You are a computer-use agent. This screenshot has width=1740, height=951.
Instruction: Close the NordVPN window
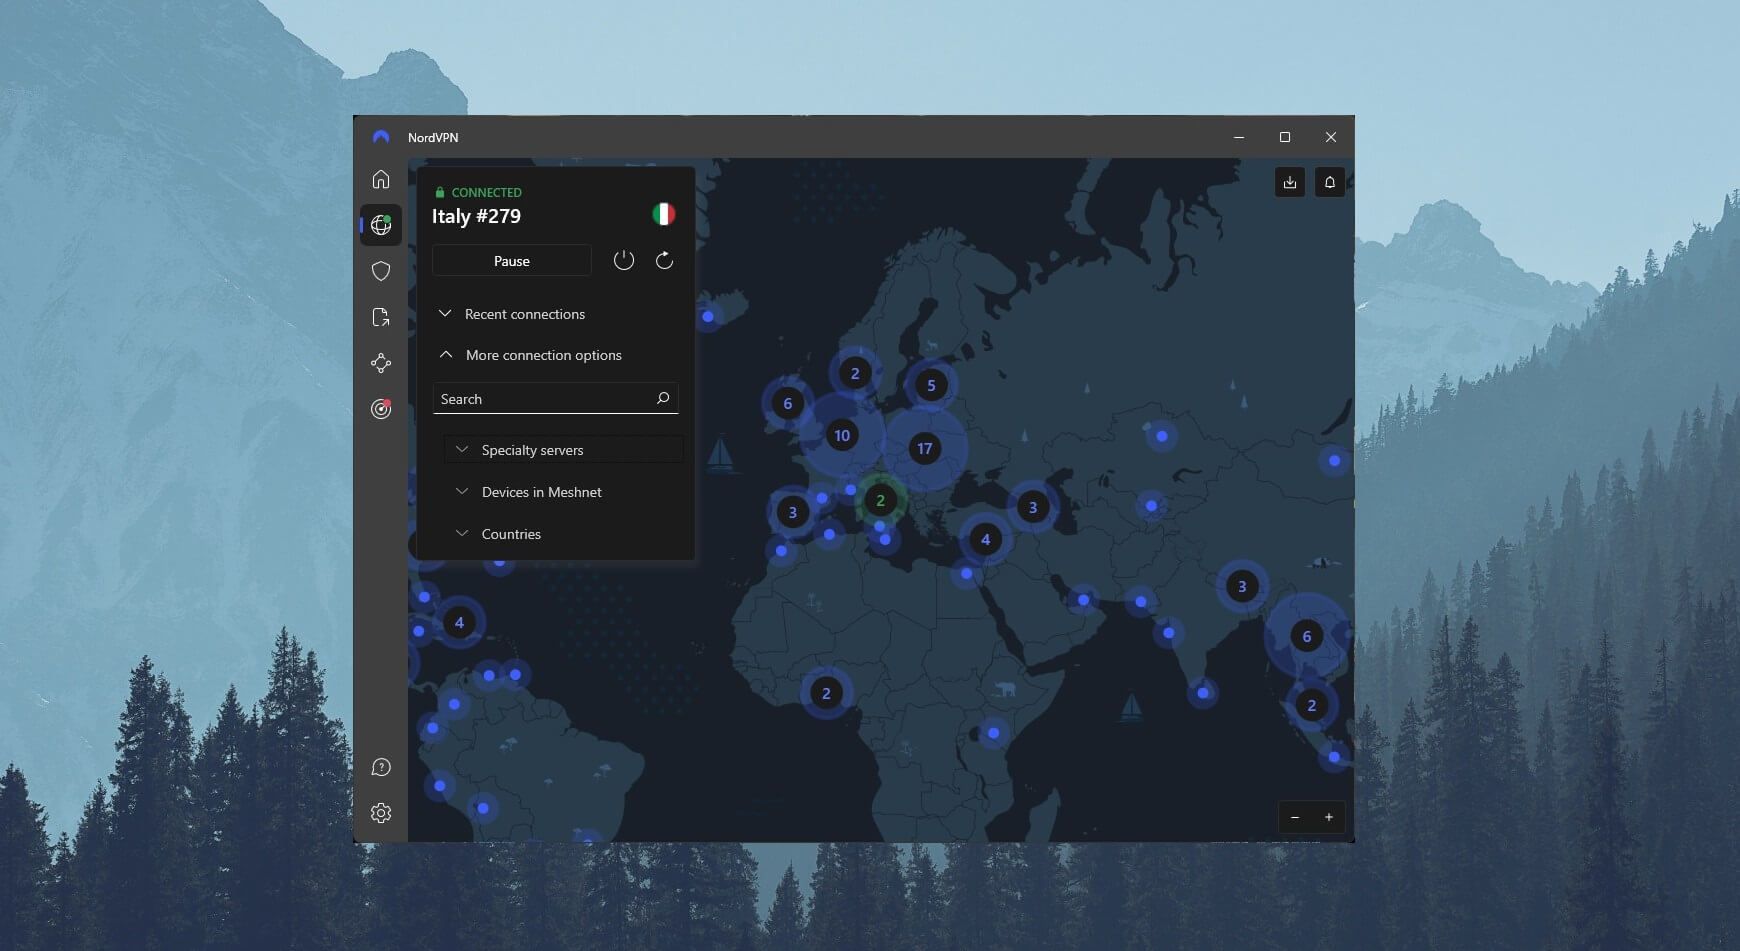1331,137
